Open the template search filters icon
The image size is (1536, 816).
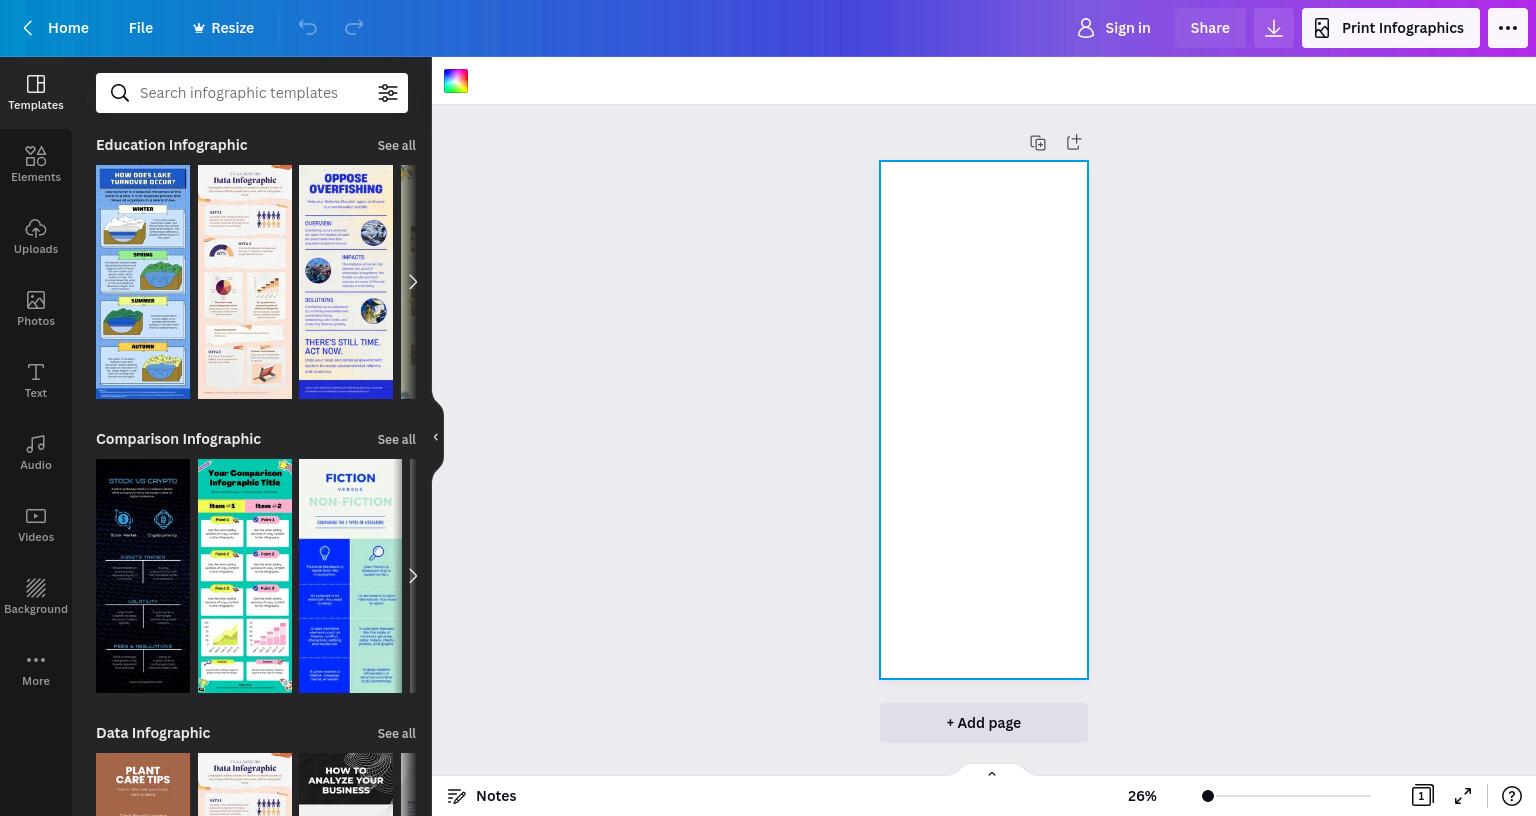[x=388, y=93]
